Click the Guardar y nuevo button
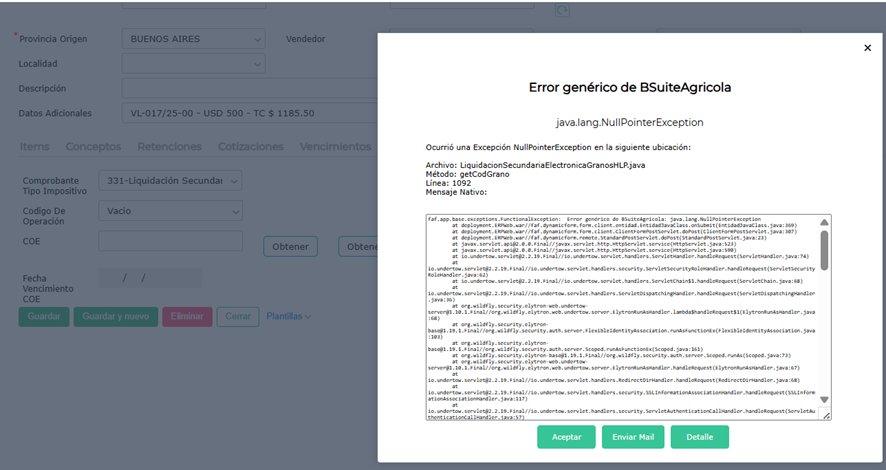 pos(116,316)
